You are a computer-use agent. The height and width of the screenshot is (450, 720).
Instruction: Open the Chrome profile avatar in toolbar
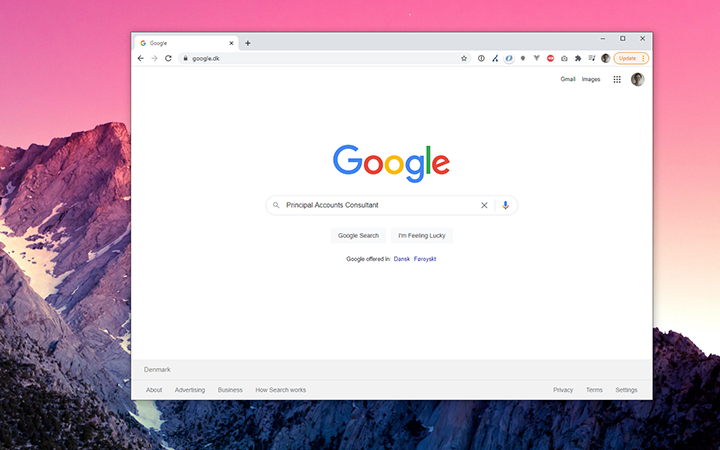click(x=605, y=58)
